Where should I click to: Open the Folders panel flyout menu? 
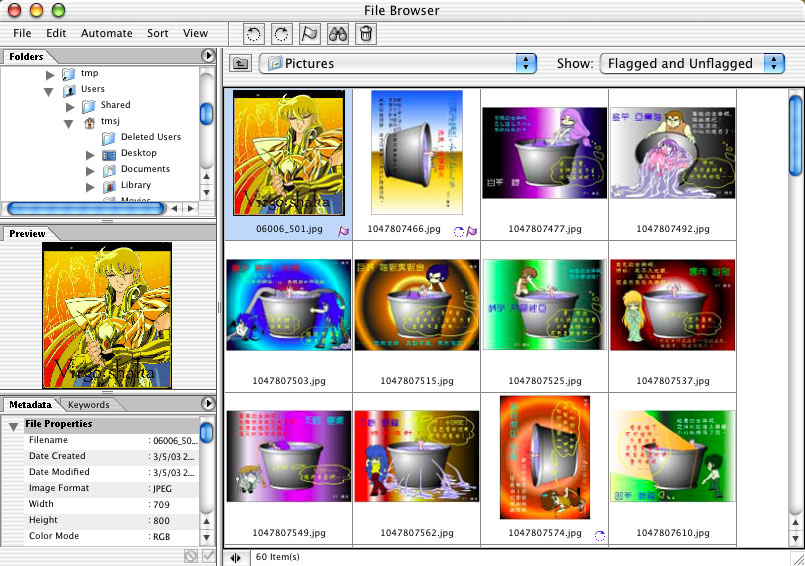[208, 56]
